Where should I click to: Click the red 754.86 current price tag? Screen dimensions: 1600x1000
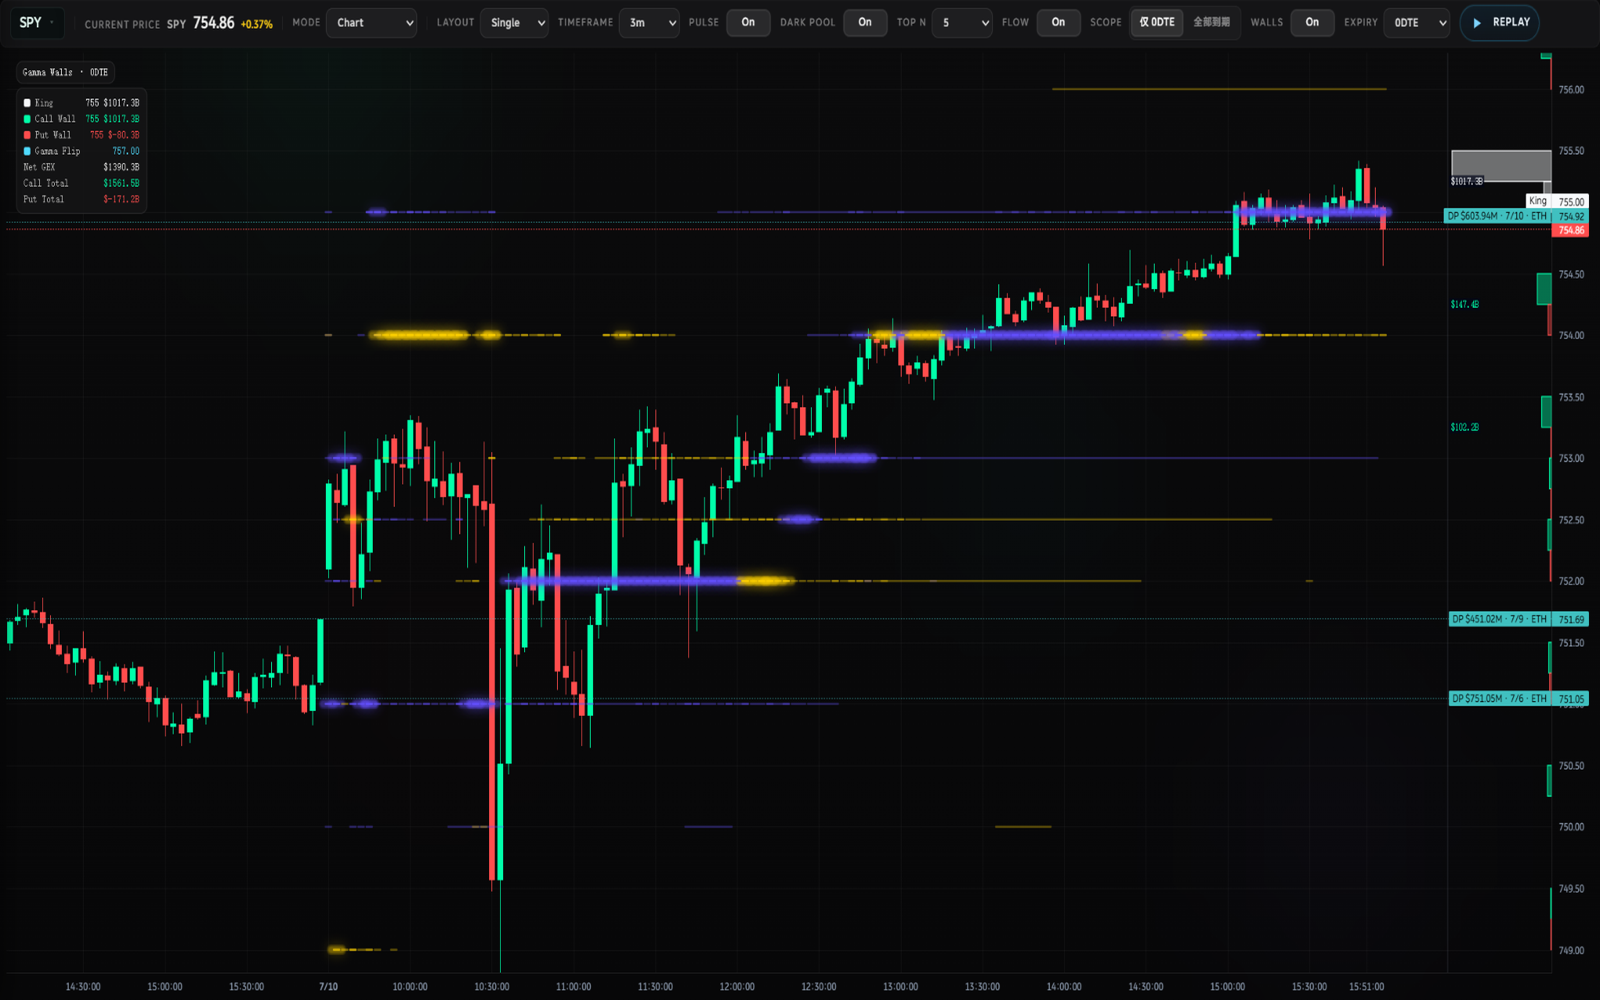click(x=1571, y=230)
